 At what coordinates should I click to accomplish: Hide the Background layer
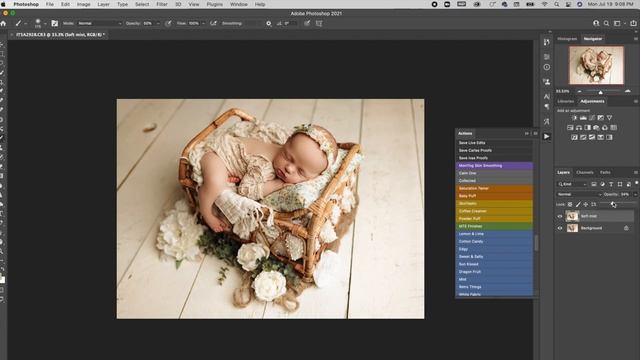pyautogui.click(x=560, y=229)
